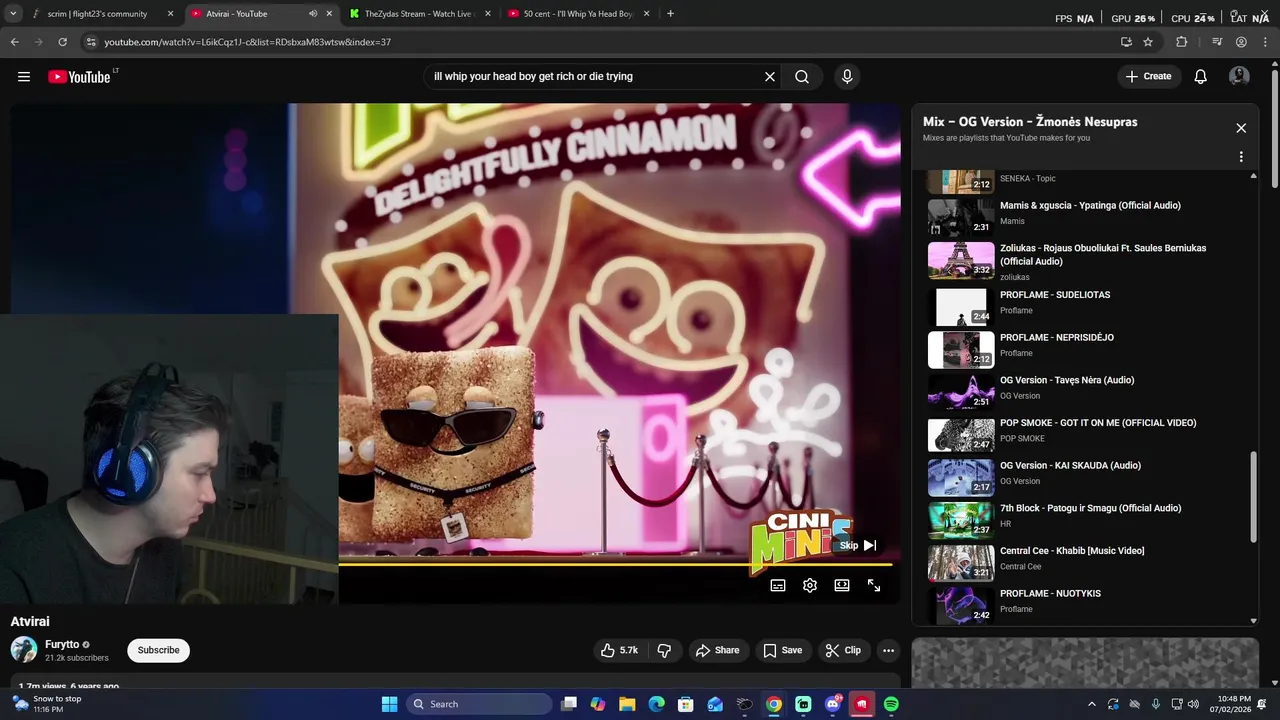Play PROFLAME - SUDELIOTAS from playlist
This screenshot has width=1280, height=720.
[x=1085, y=305]
